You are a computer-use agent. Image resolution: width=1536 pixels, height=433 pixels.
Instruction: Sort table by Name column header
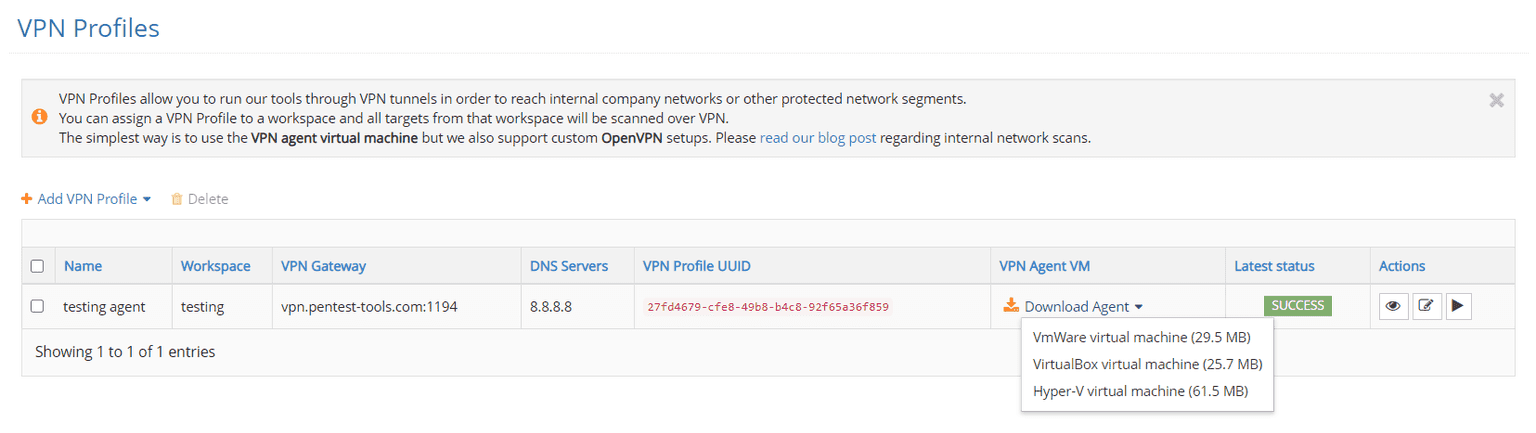click(83, 266)
